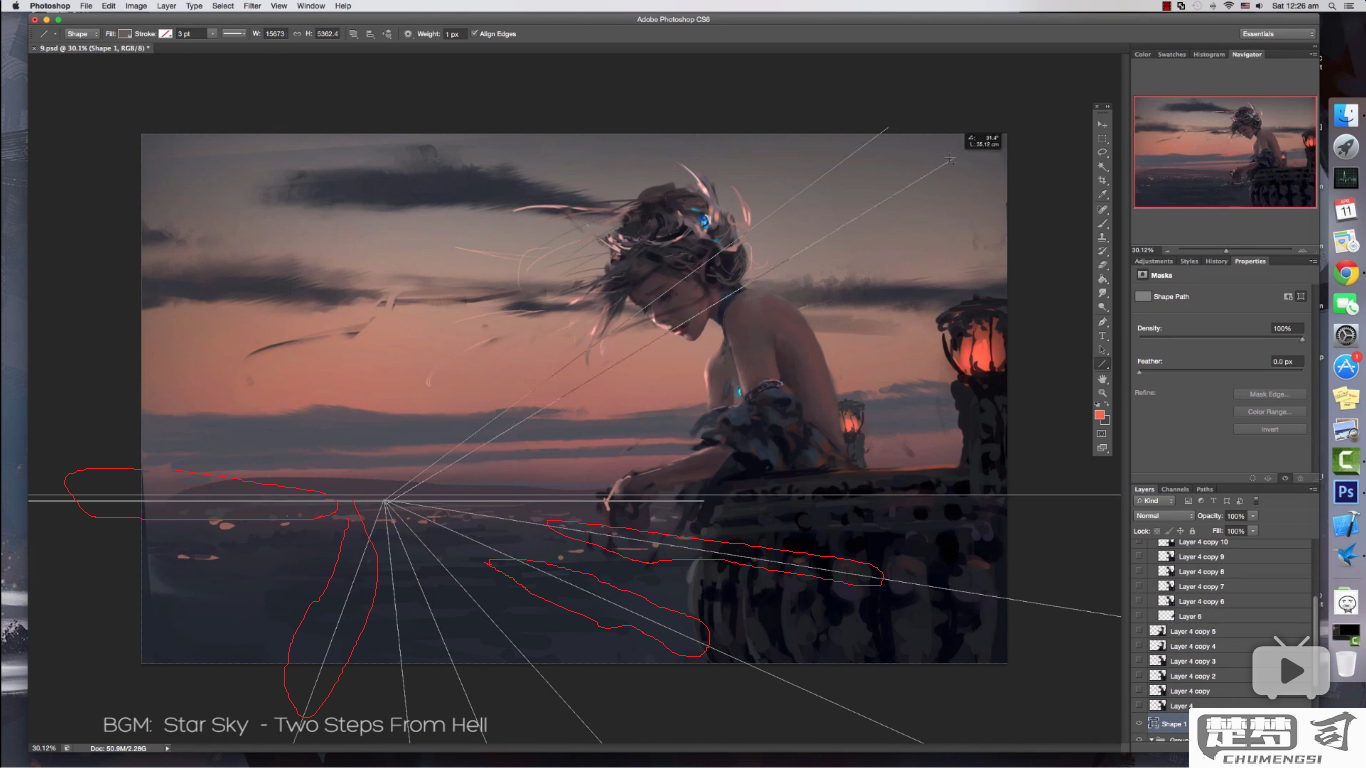Image resolution: width=1366 pixels, height=768 pixels.
Task: Select the Clone Stamp tool
Action: tap(1103, 238)
